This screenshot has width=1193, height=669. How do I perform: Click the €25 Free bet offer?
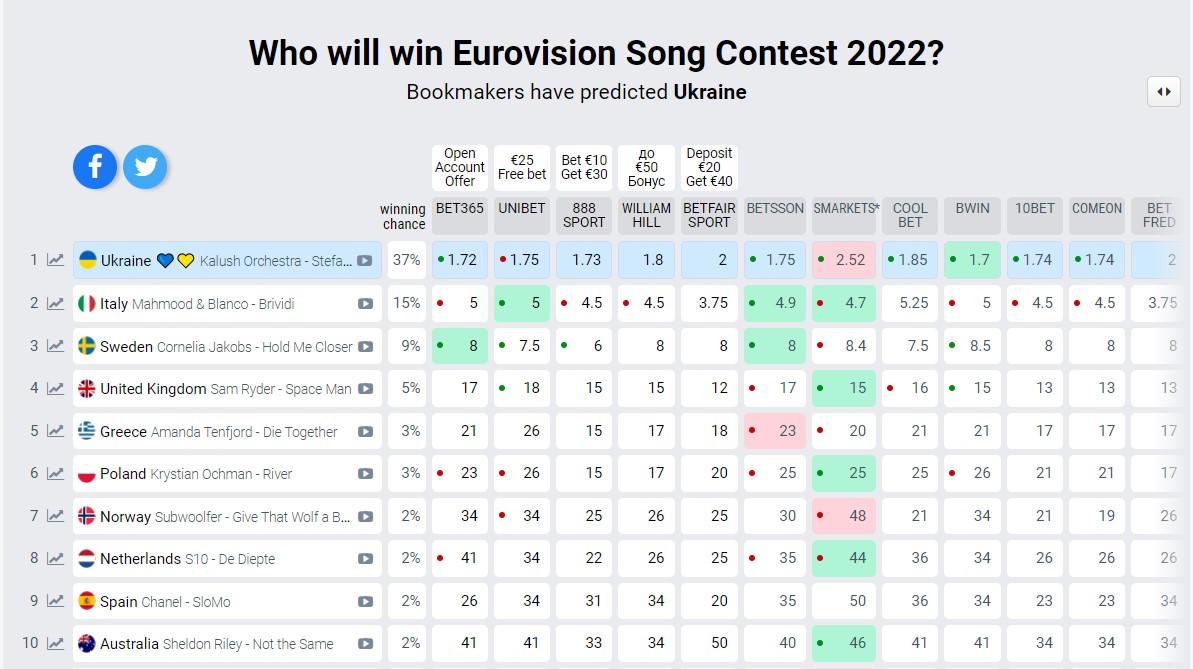tap(522, 167)
